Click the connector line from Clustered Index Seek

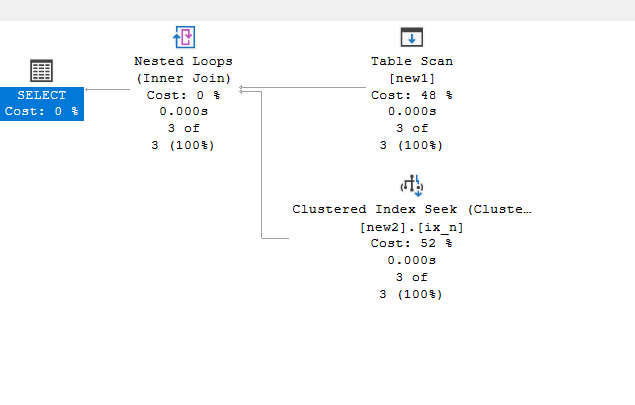tap(262, 165)
